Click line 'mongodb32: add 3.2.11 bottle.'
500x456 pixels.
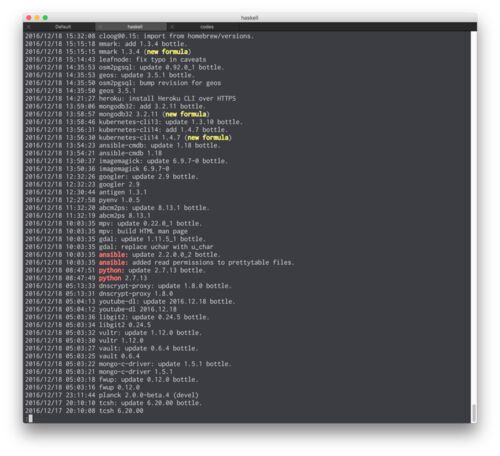tap(152, 106)
